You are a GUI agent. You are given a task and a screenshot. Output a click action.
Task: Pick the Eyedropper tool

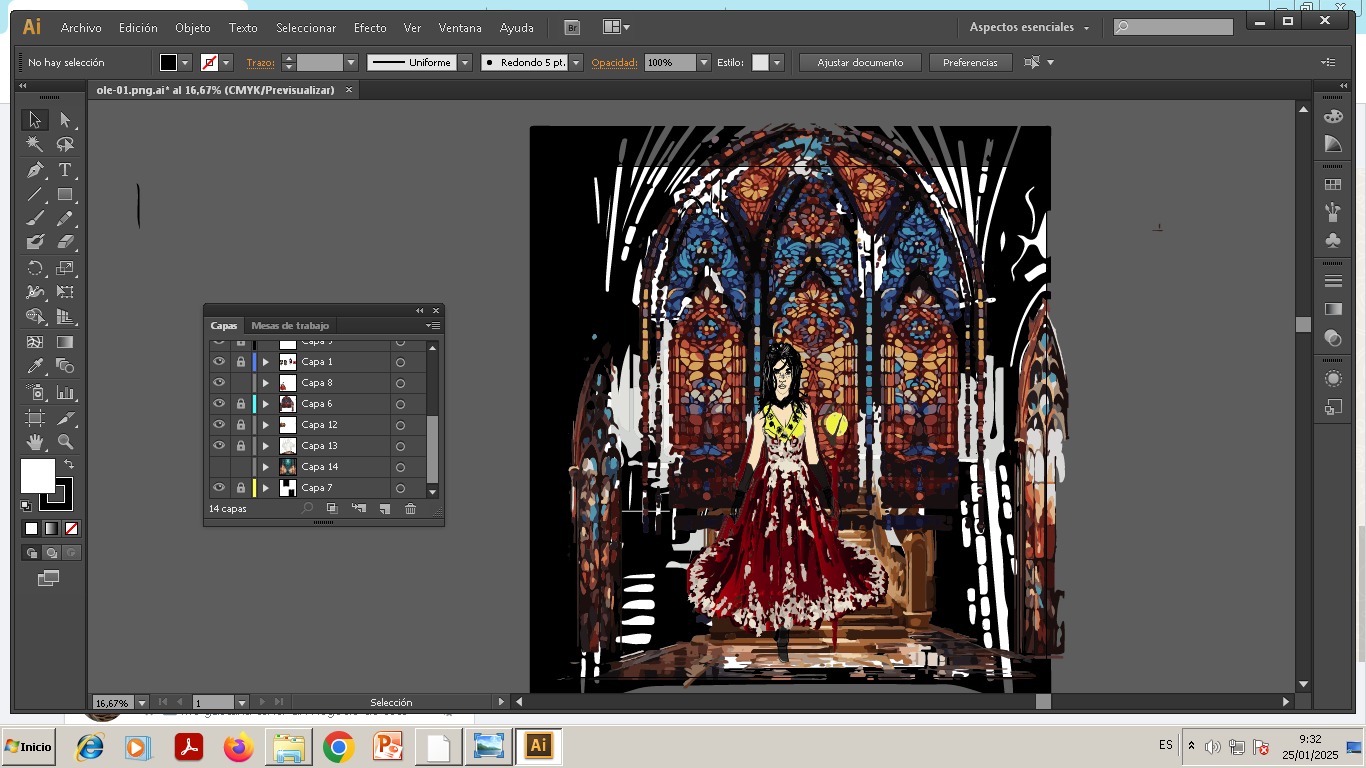[x=35, y=367]
